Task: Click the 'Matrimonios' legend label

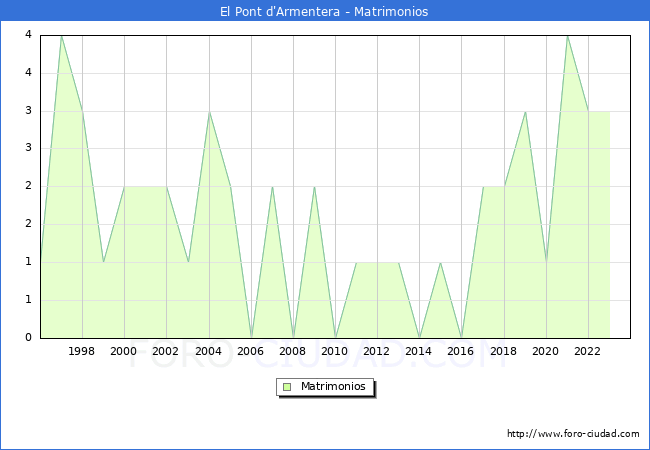Action: pos(333,386)
